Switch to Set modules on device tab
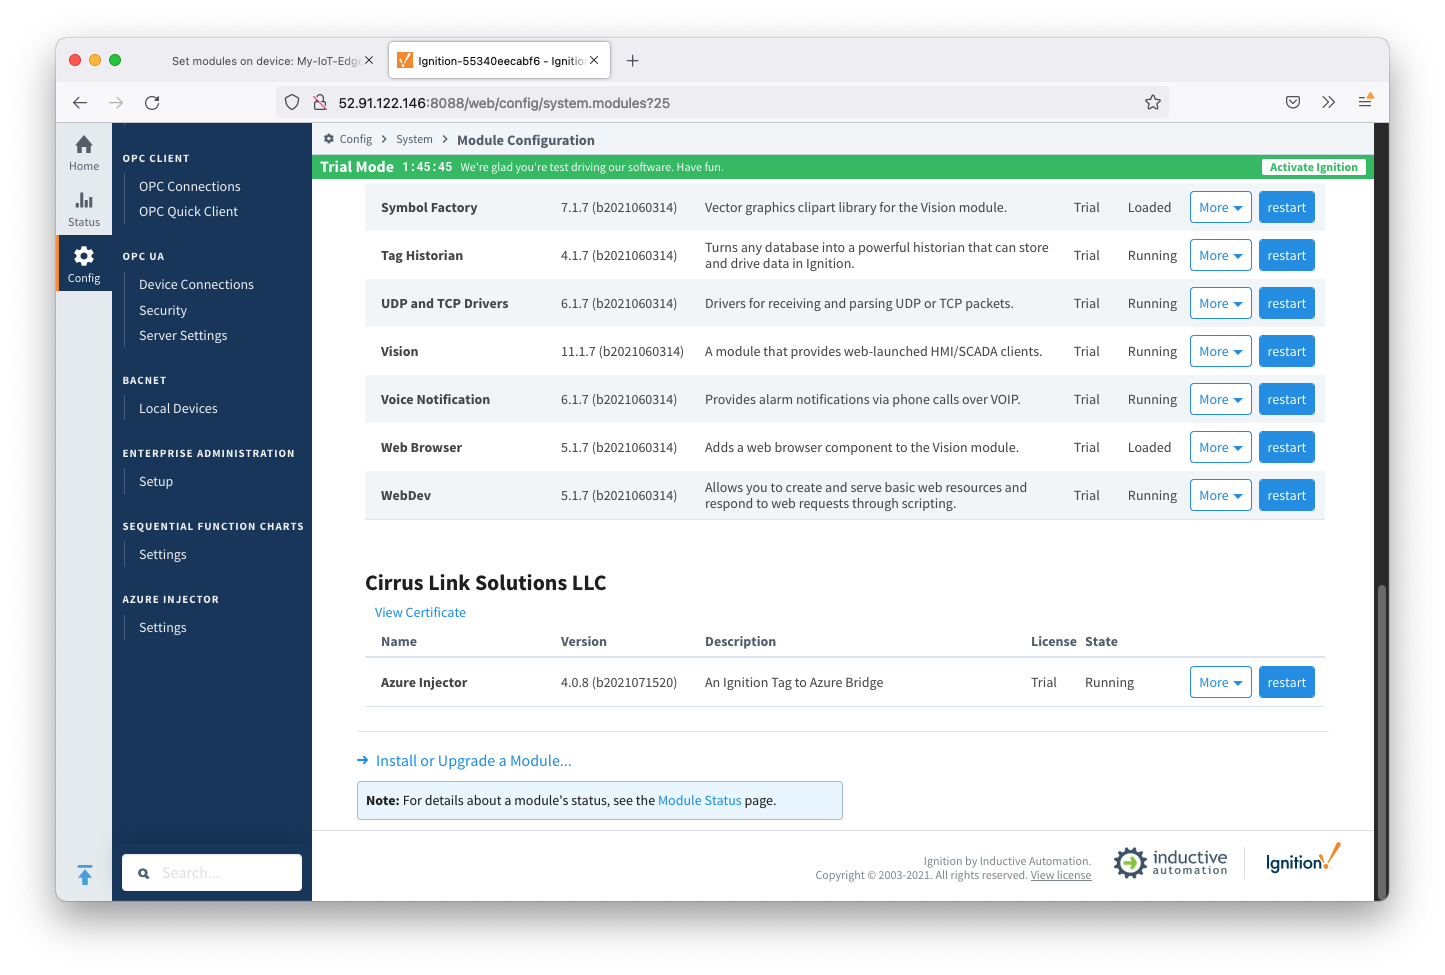This screenshot has height=975, width=1445. coord(265,61)
